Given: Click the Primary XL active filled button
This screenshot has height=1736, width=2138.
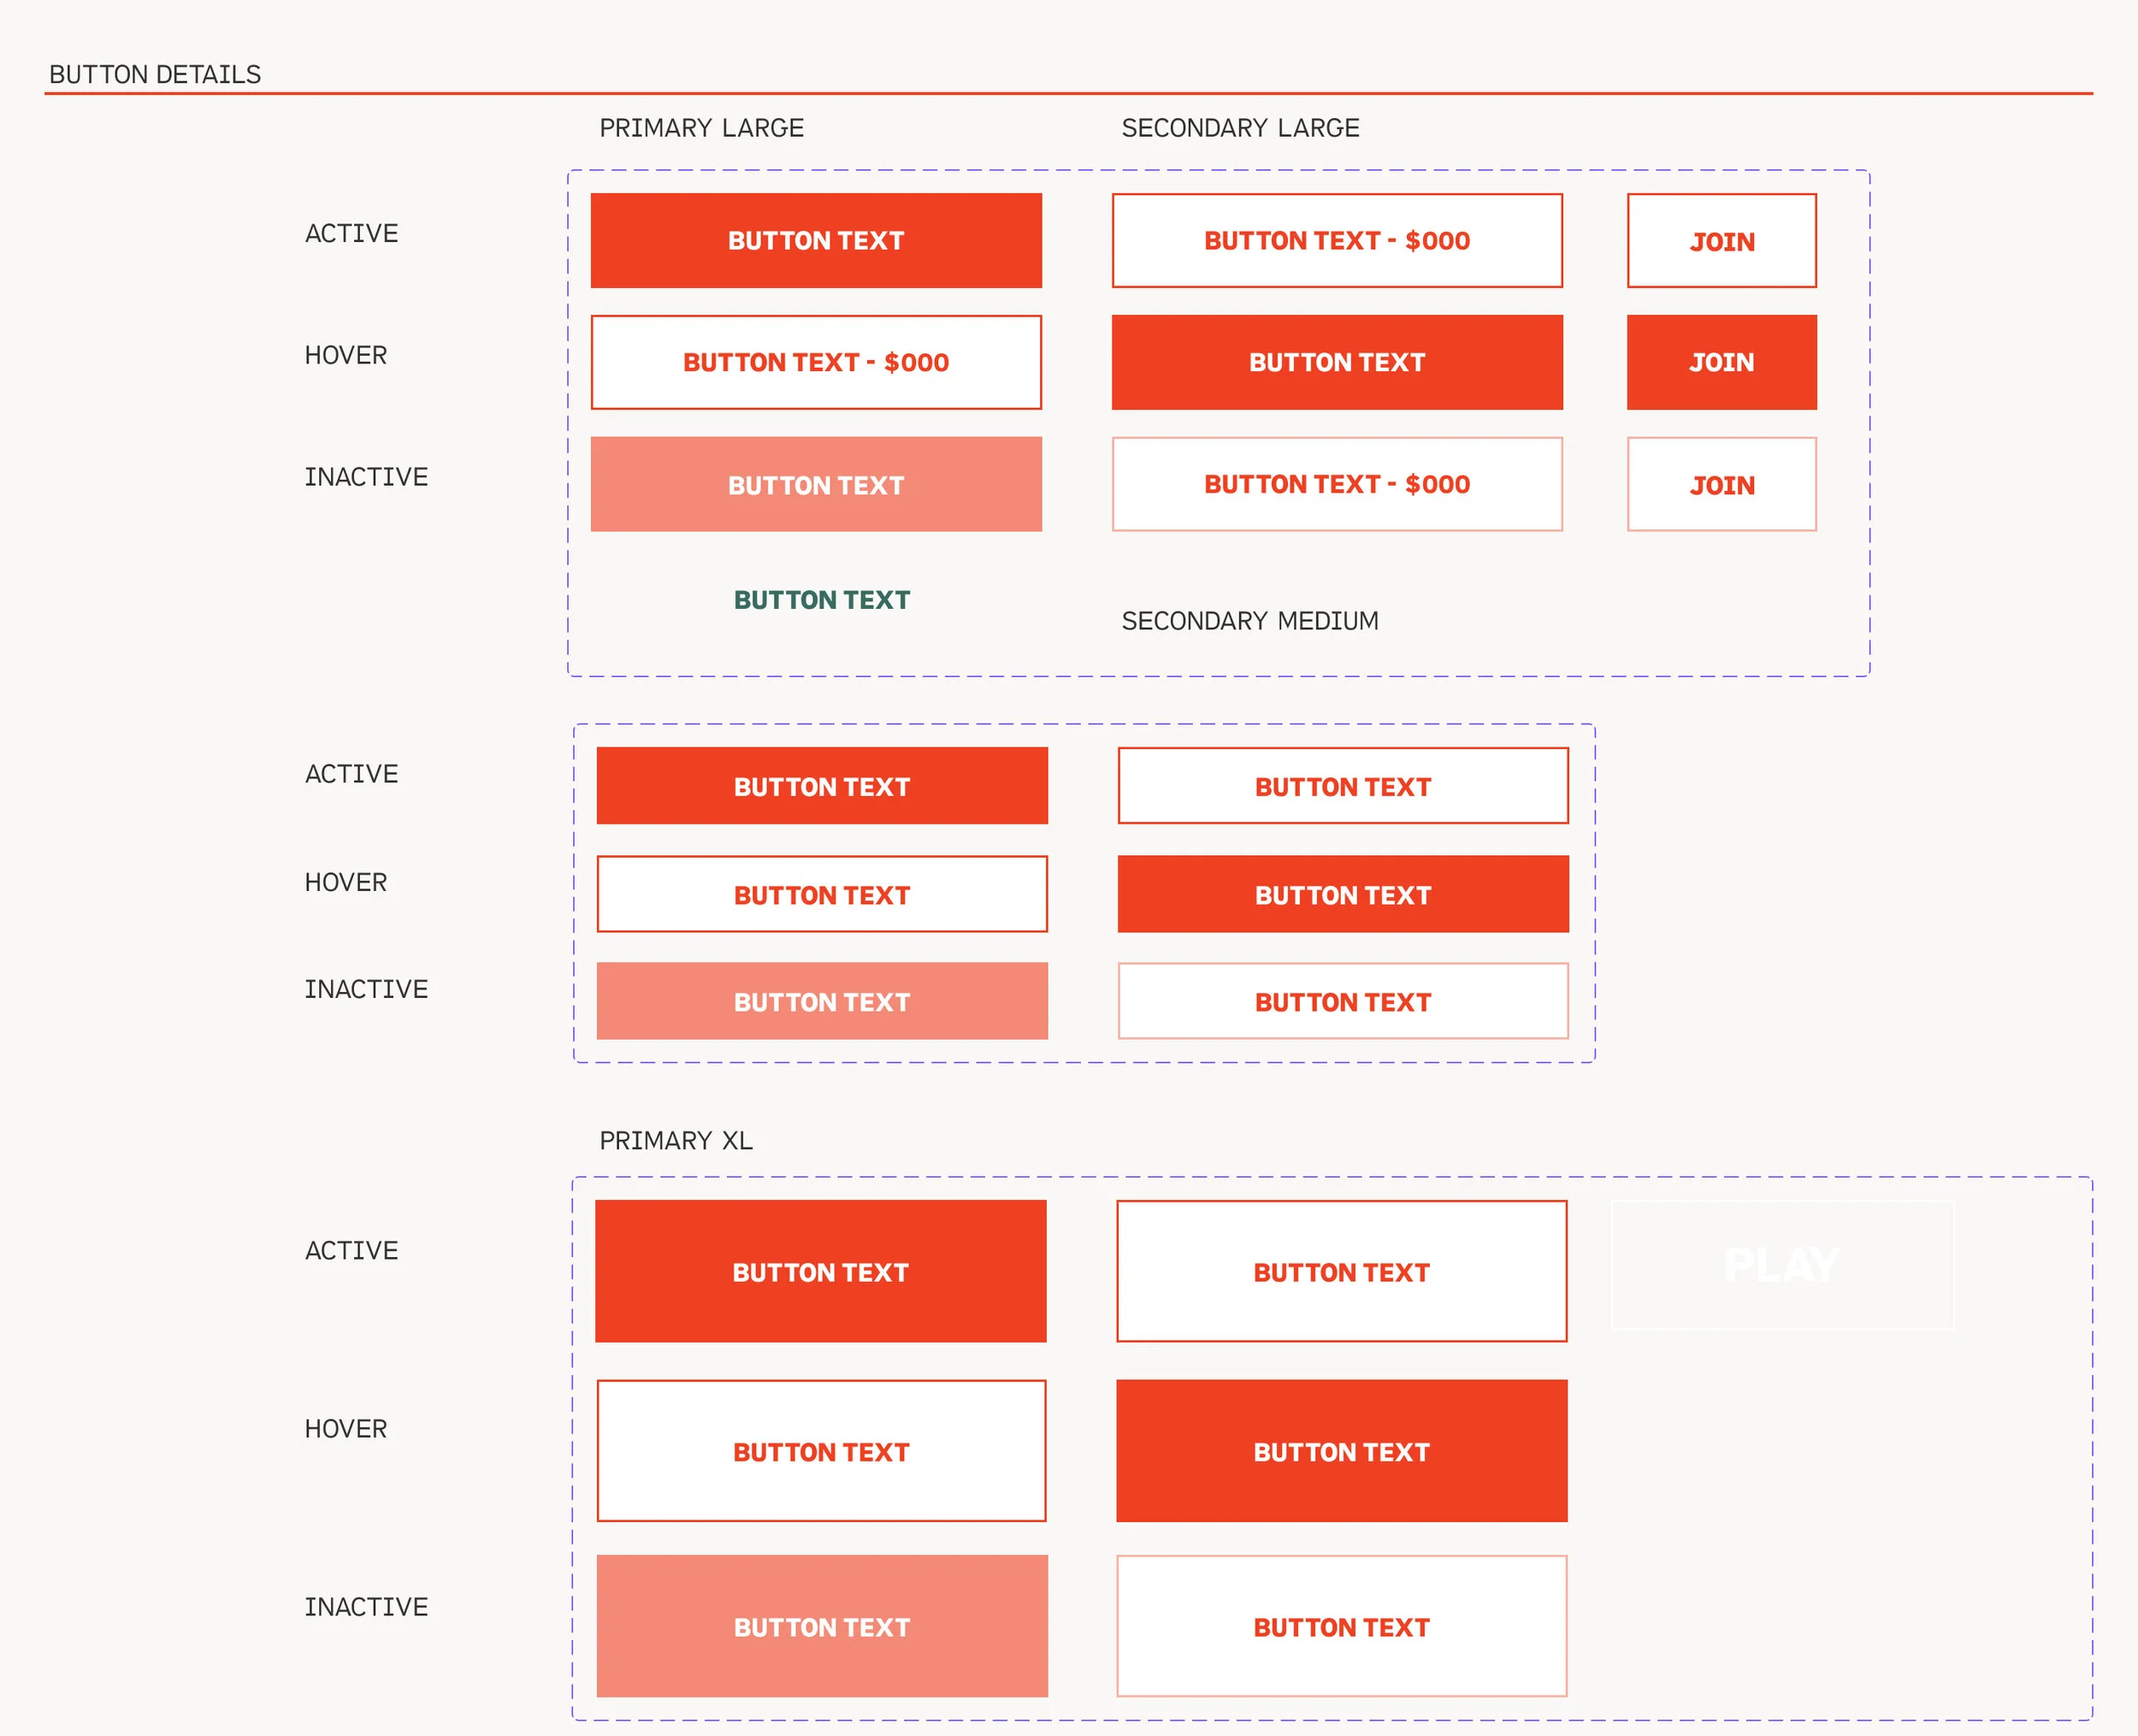Looking at the screenshot, I should coord(820,1271).
